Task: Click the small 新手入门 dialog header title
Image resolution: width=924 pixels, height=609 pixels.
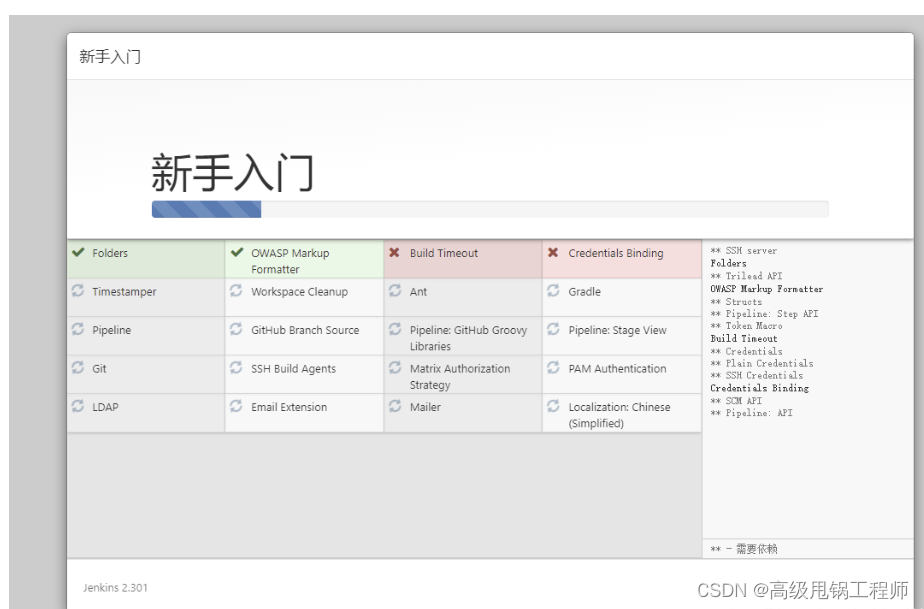Action: coord(110,57)
